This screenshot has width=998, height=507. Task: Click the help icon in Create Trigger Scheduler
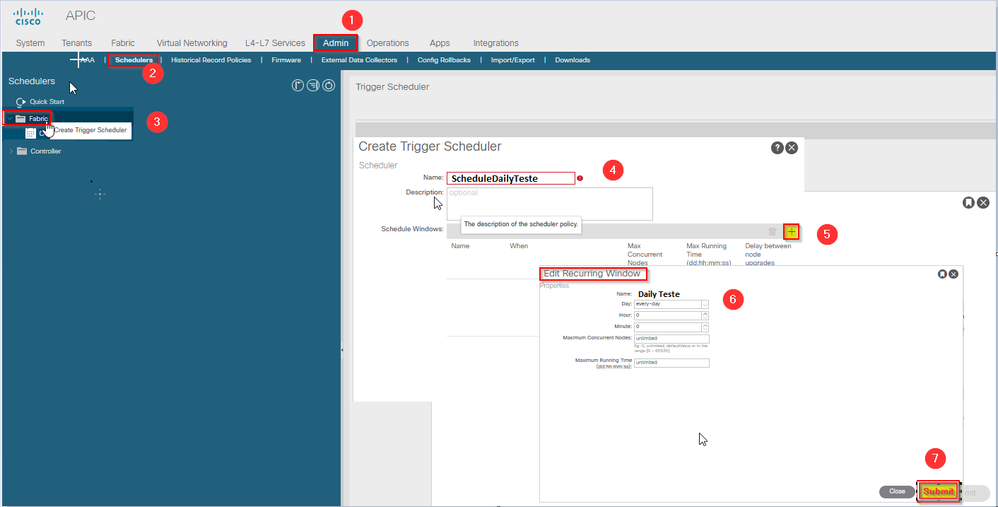click(777, 148)
